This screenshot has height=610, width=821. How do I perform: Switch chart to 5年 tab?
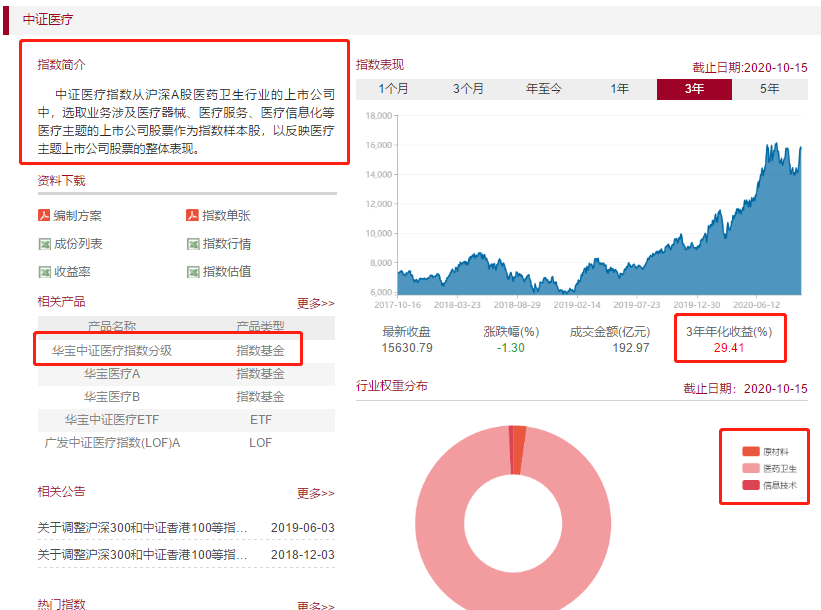pyautogui.click(x=770, y=89)
